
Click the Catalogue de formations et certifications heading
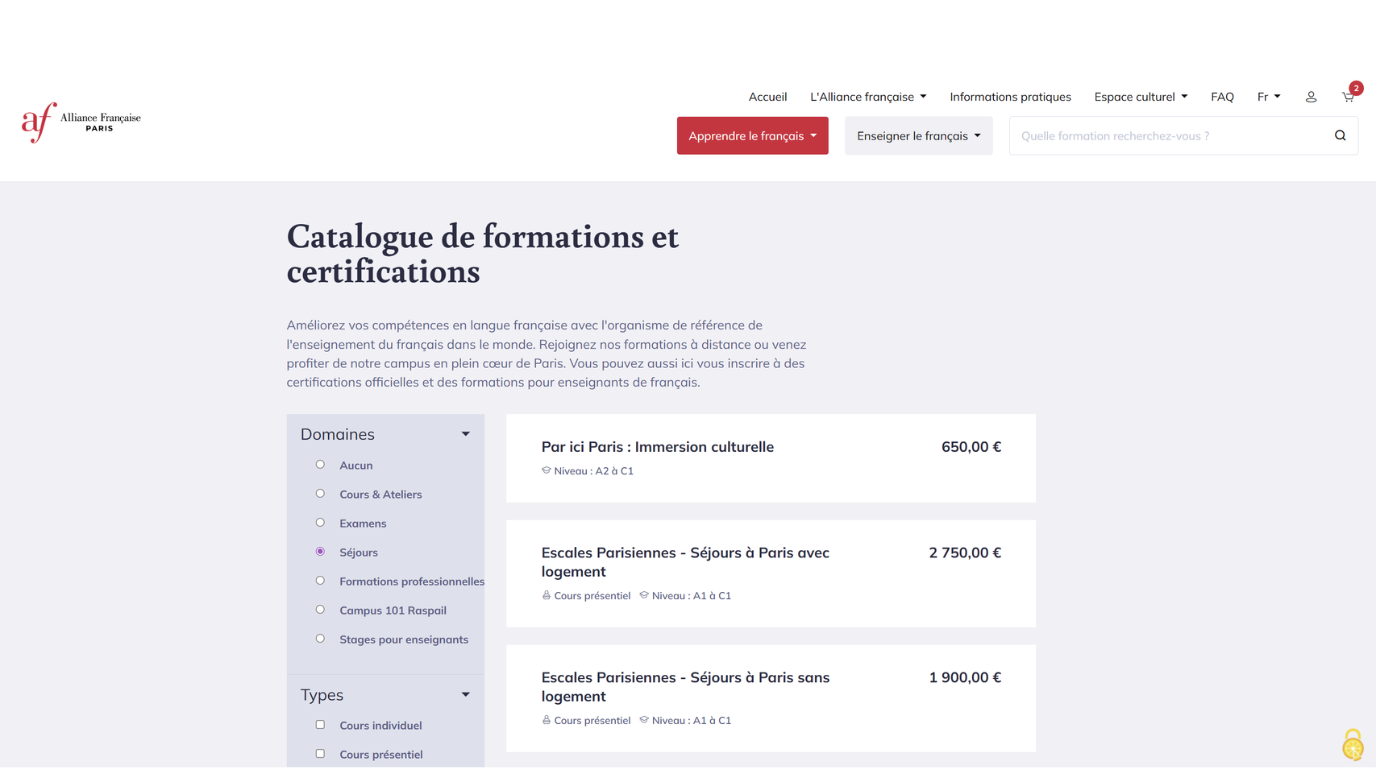click(x=483, y=254)
